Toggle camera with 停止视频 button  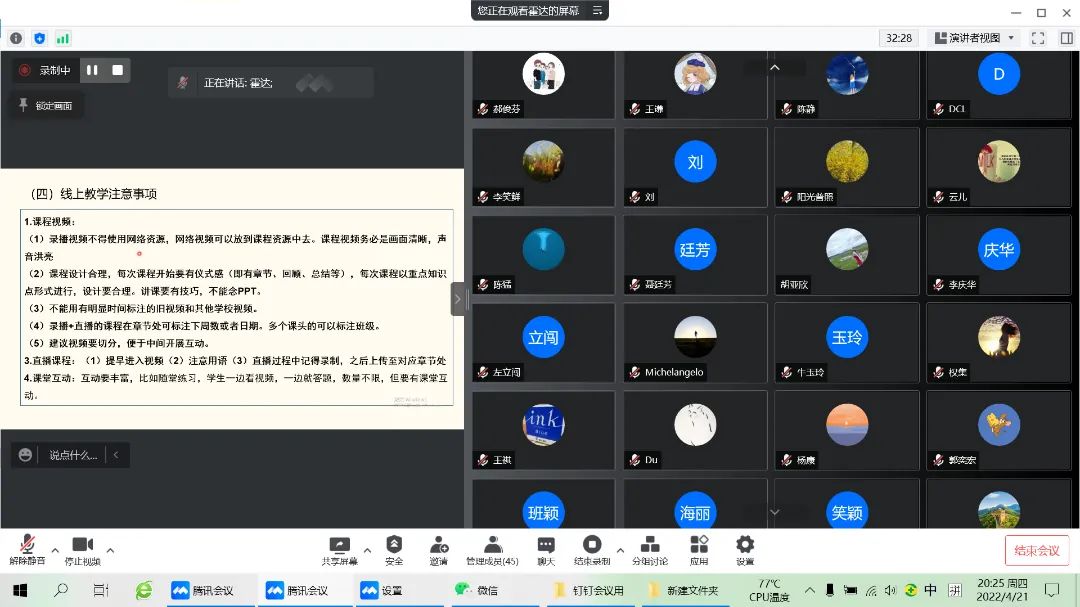(x=82, y=549)
